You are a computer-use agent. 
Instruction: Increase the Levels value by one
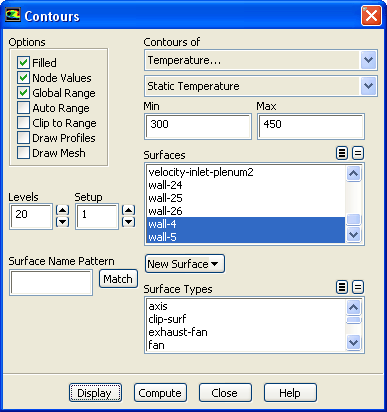pyautogui.click(x=62, y=210)
